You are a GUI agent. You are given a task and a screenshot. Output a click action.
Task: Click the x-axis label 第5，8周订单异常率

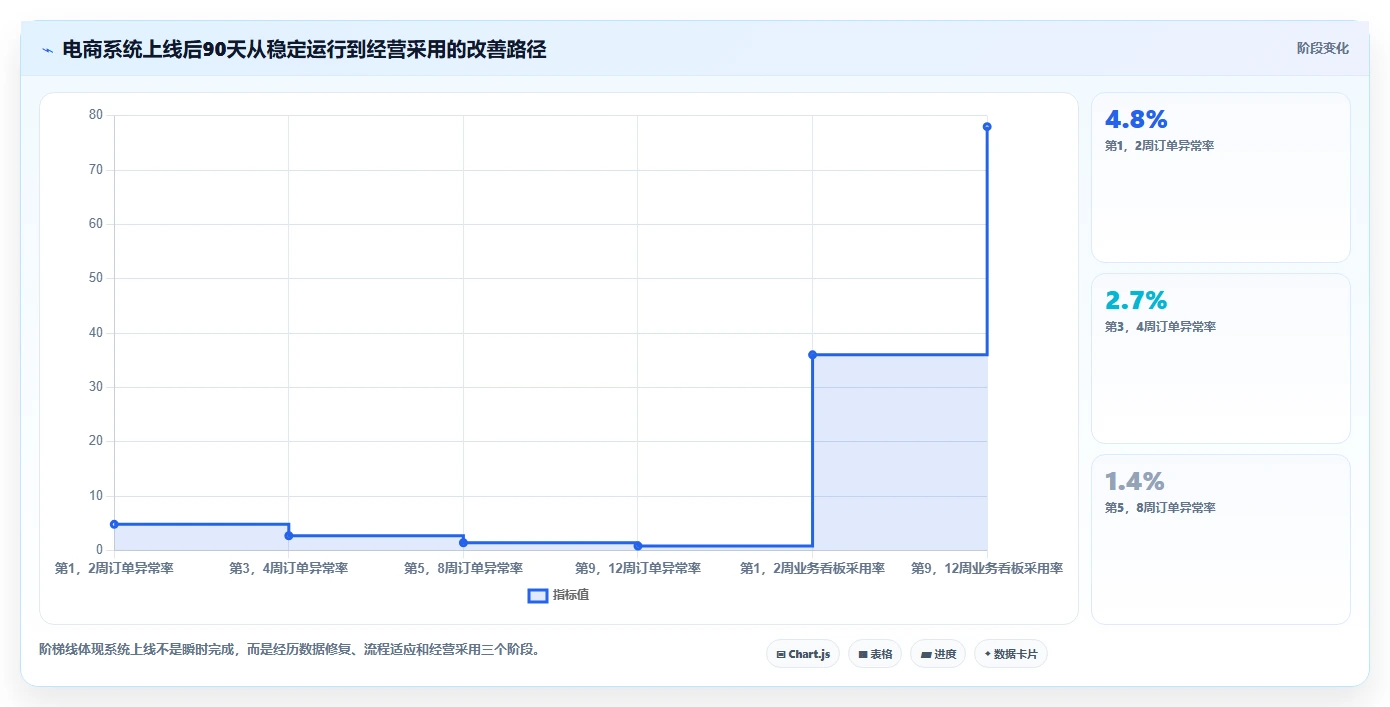[463, 568]
